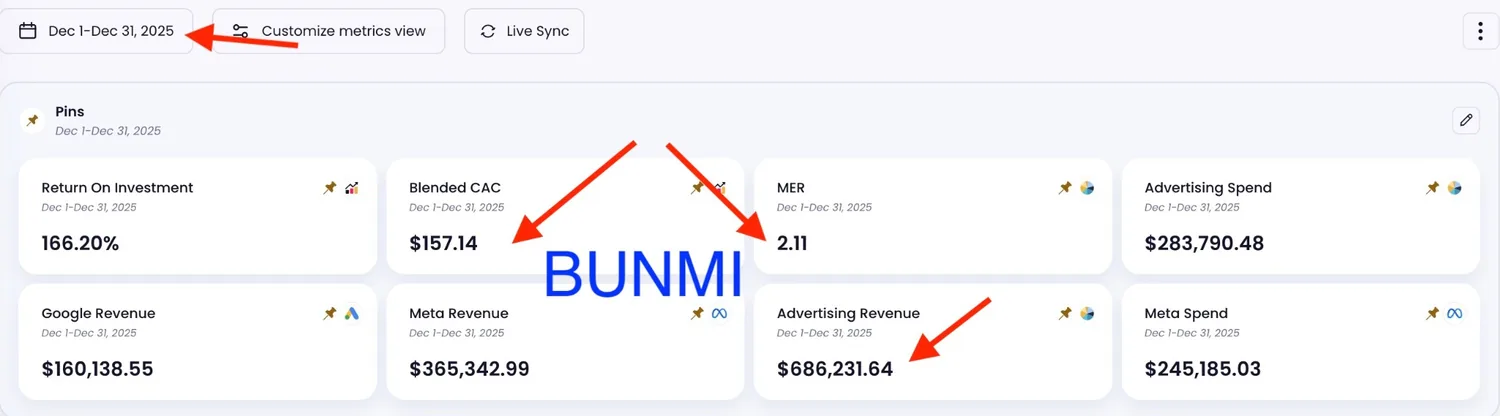Click the pin badge beside Pins heading

coord(33,121)
